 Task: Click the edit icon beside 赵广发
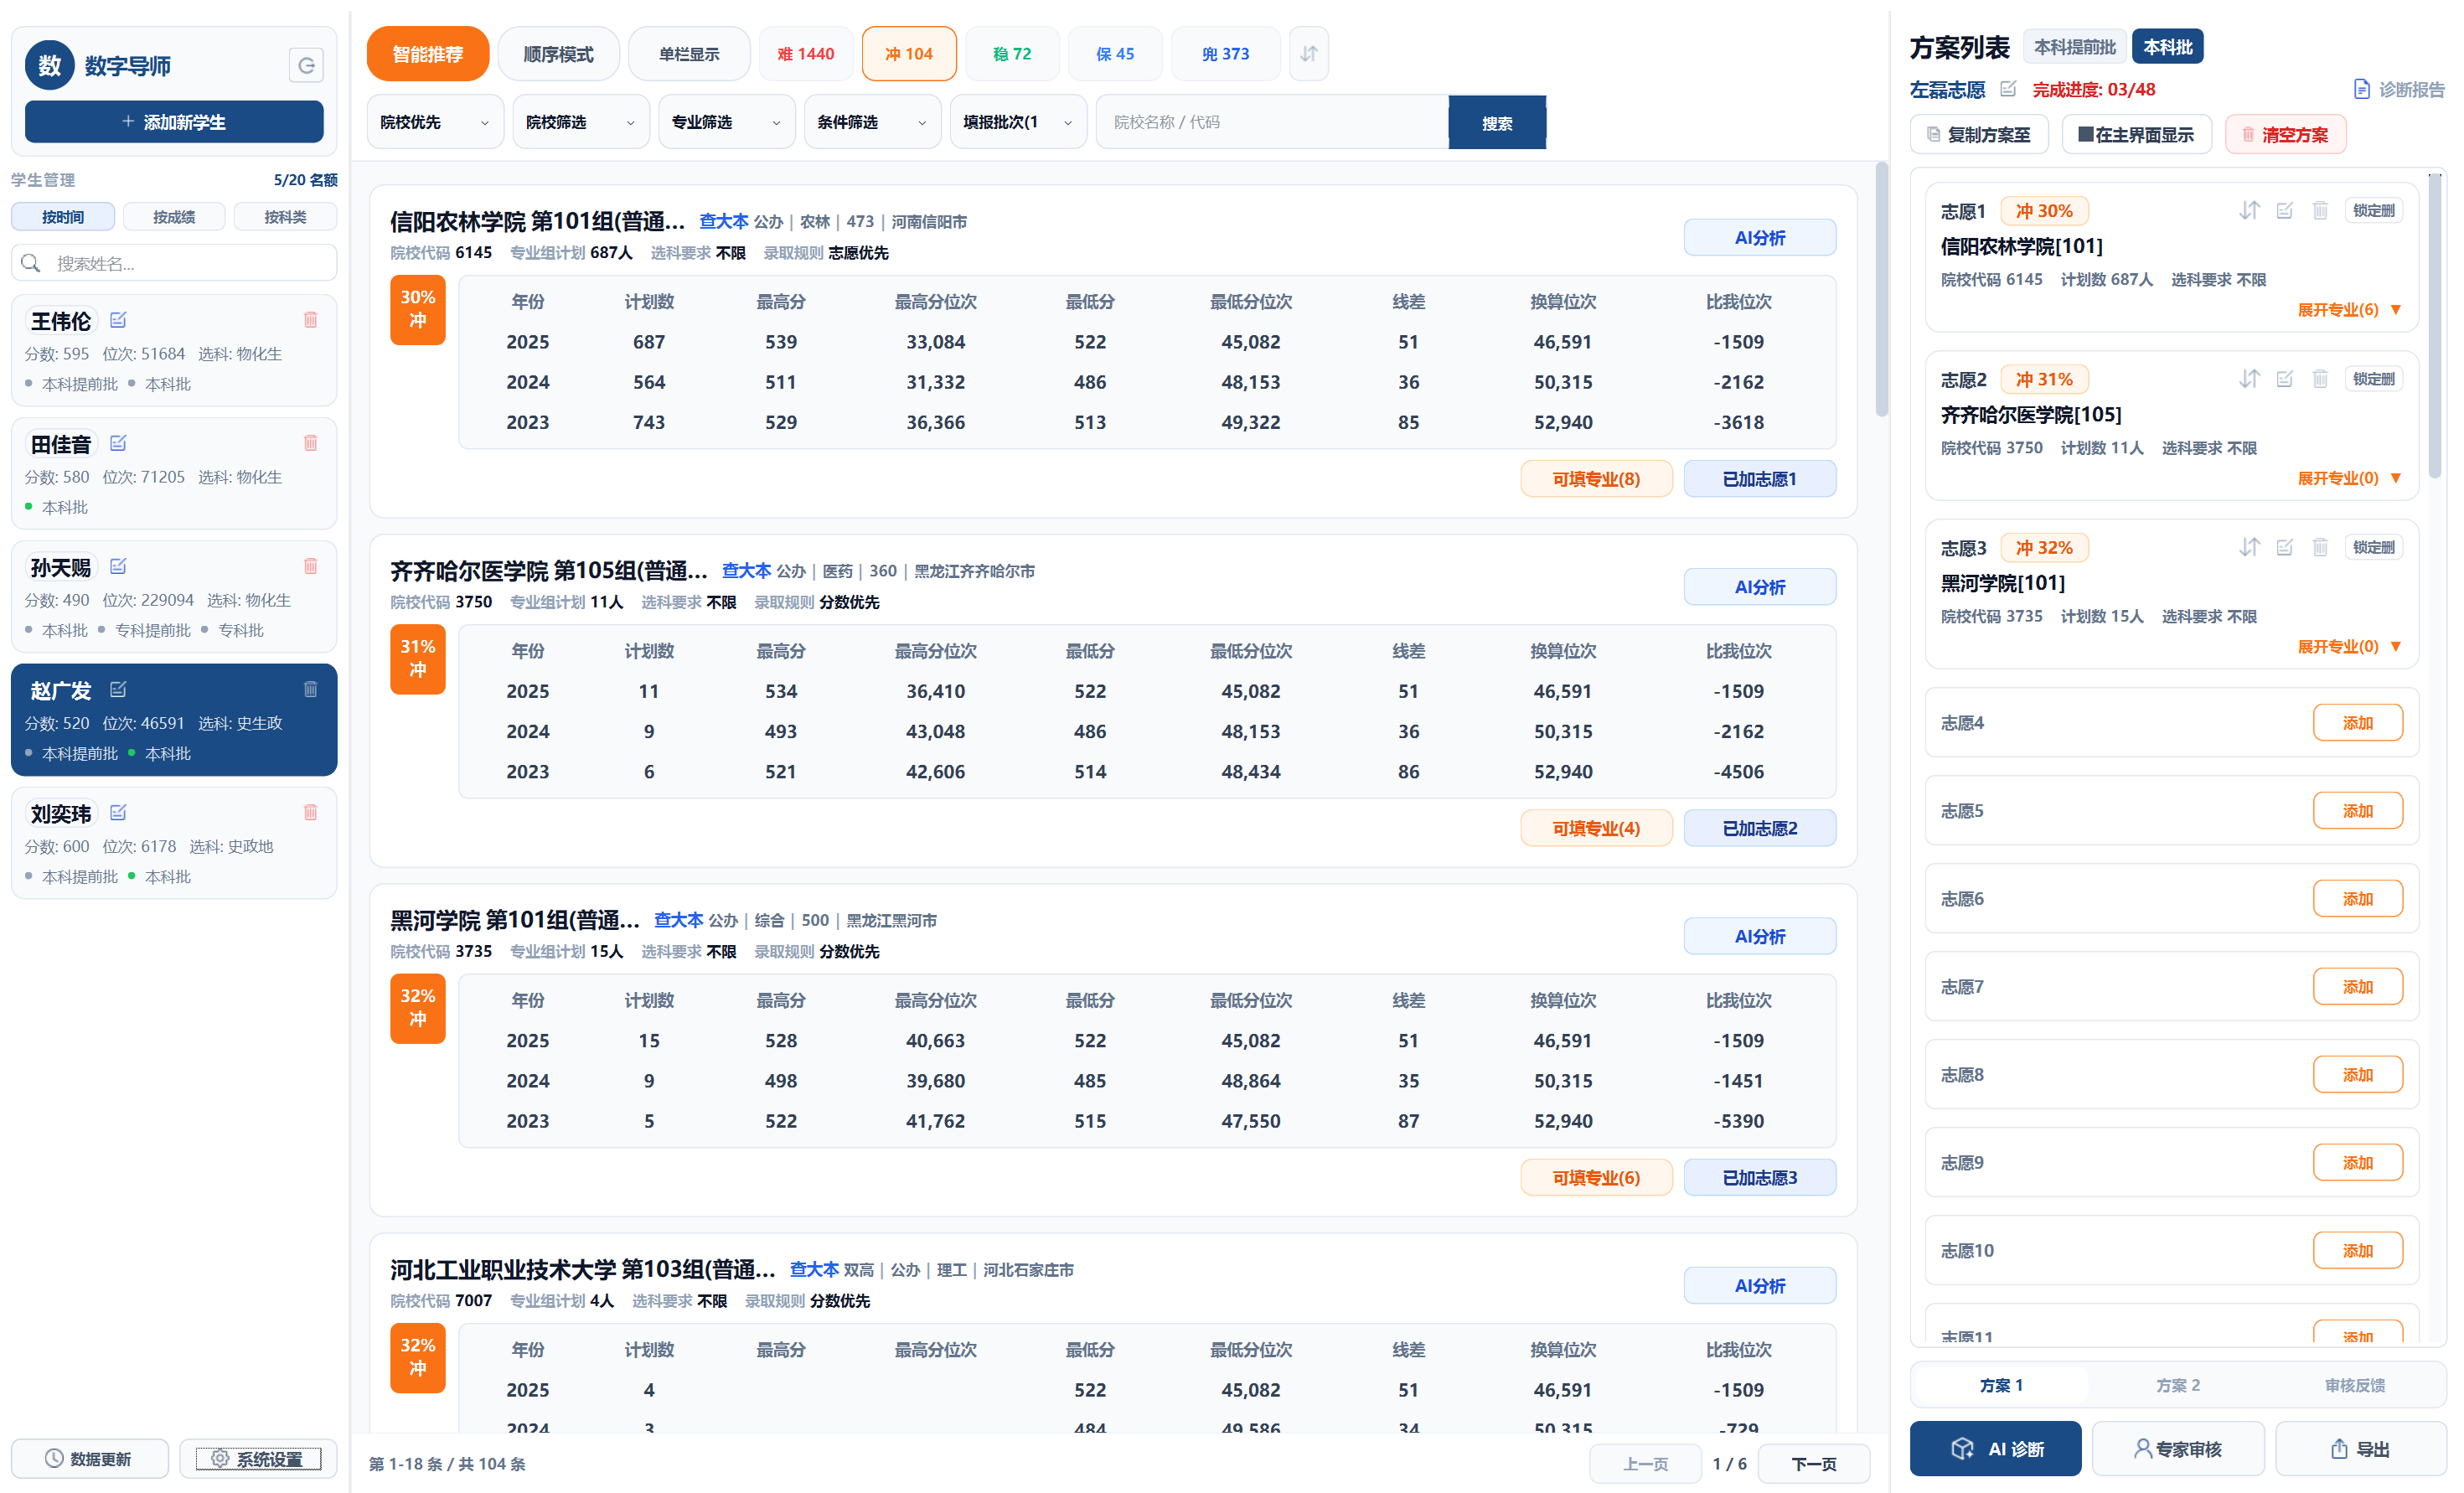coord(118,689)
